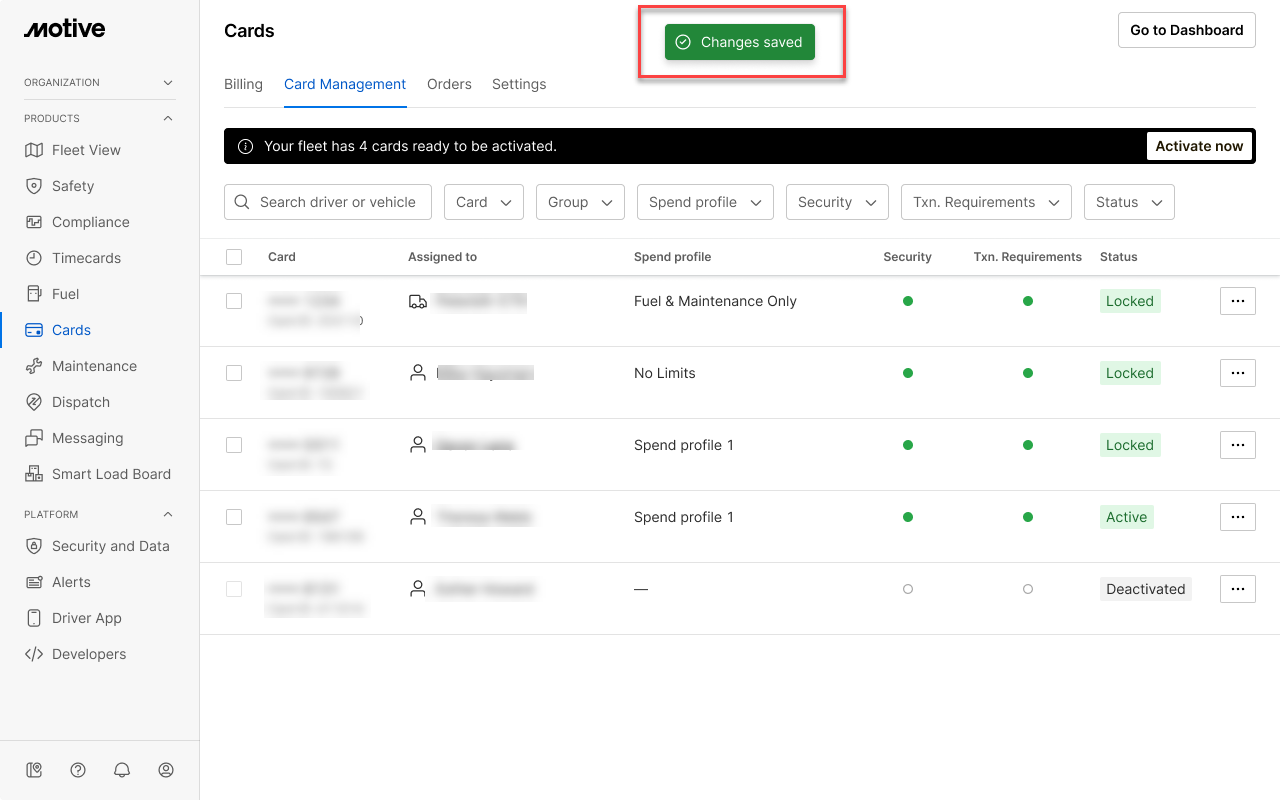Click the Go to Dashboard button
Image resolution: width=1280 pixels, height=800 pixels.
click(1186, 30)
